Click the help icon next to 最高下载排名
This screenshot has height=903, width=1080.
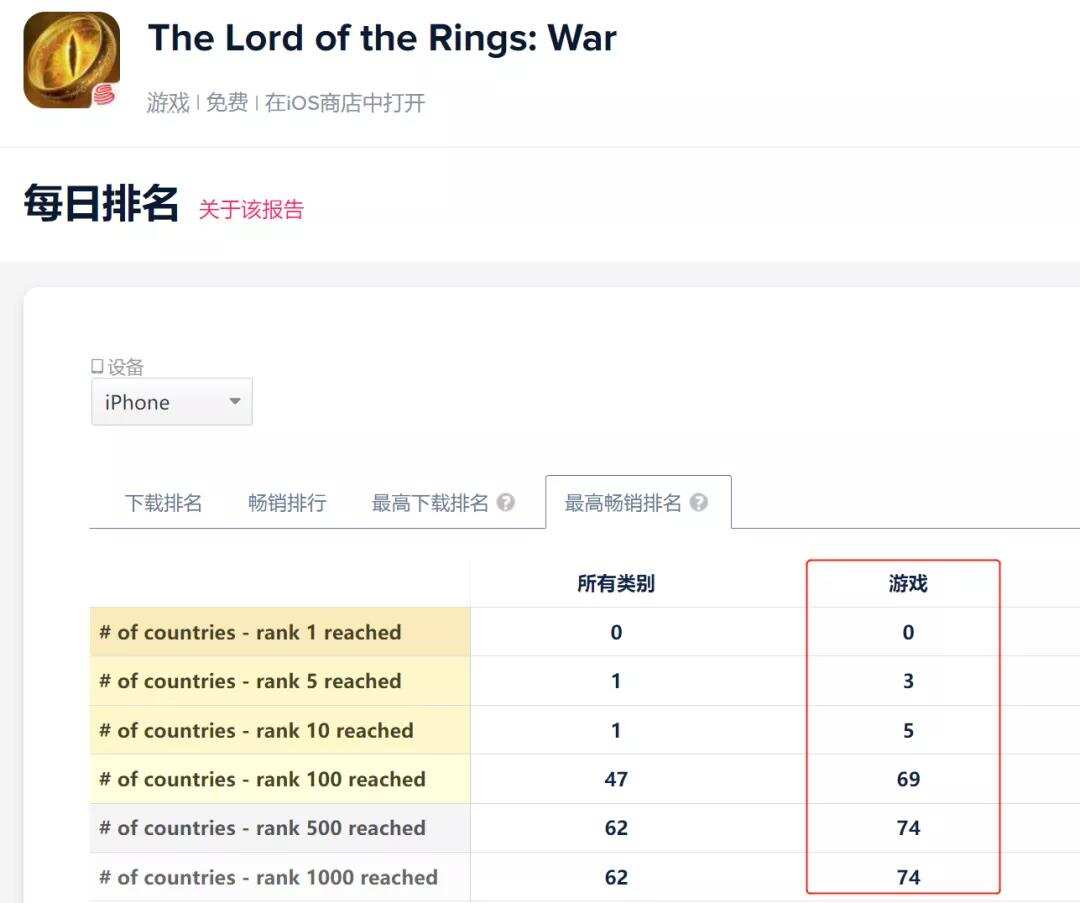pos(508,503)
